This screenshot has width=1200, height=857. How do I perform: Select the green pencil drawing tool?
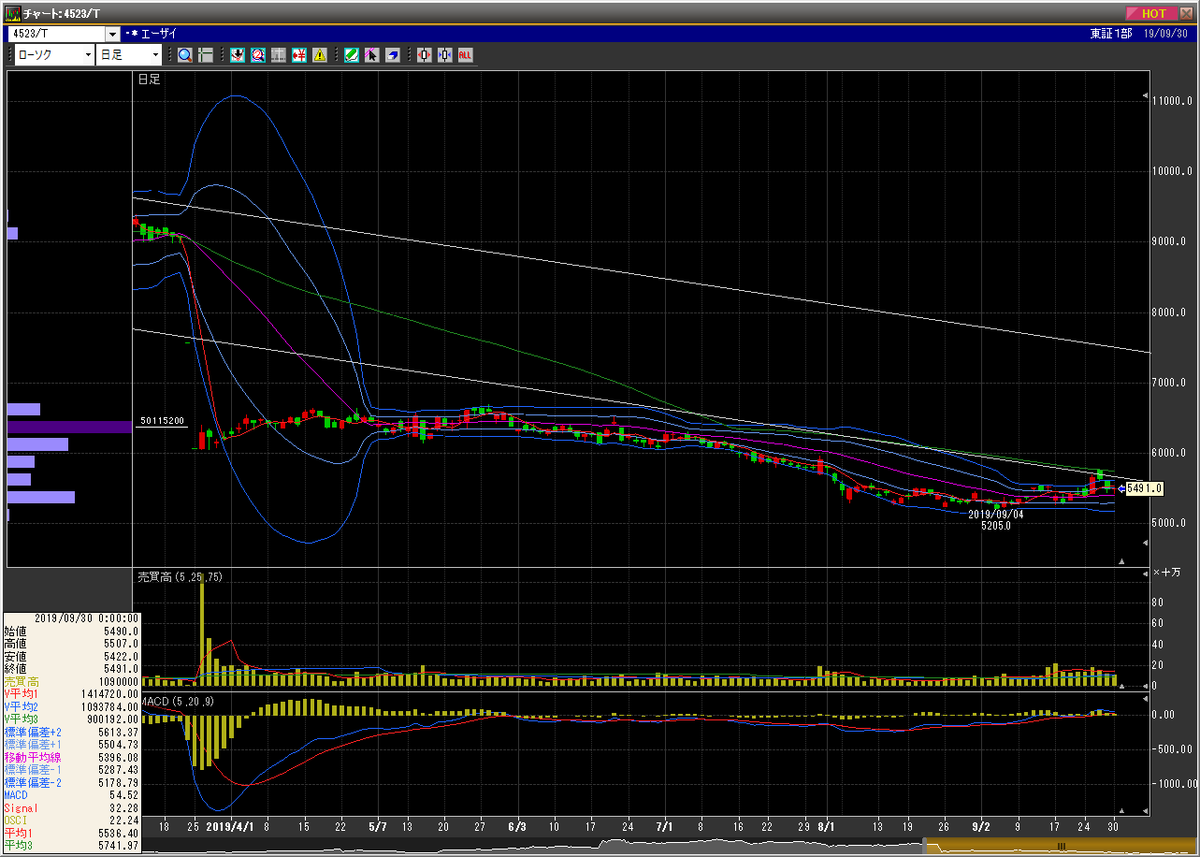coord(351,54)
